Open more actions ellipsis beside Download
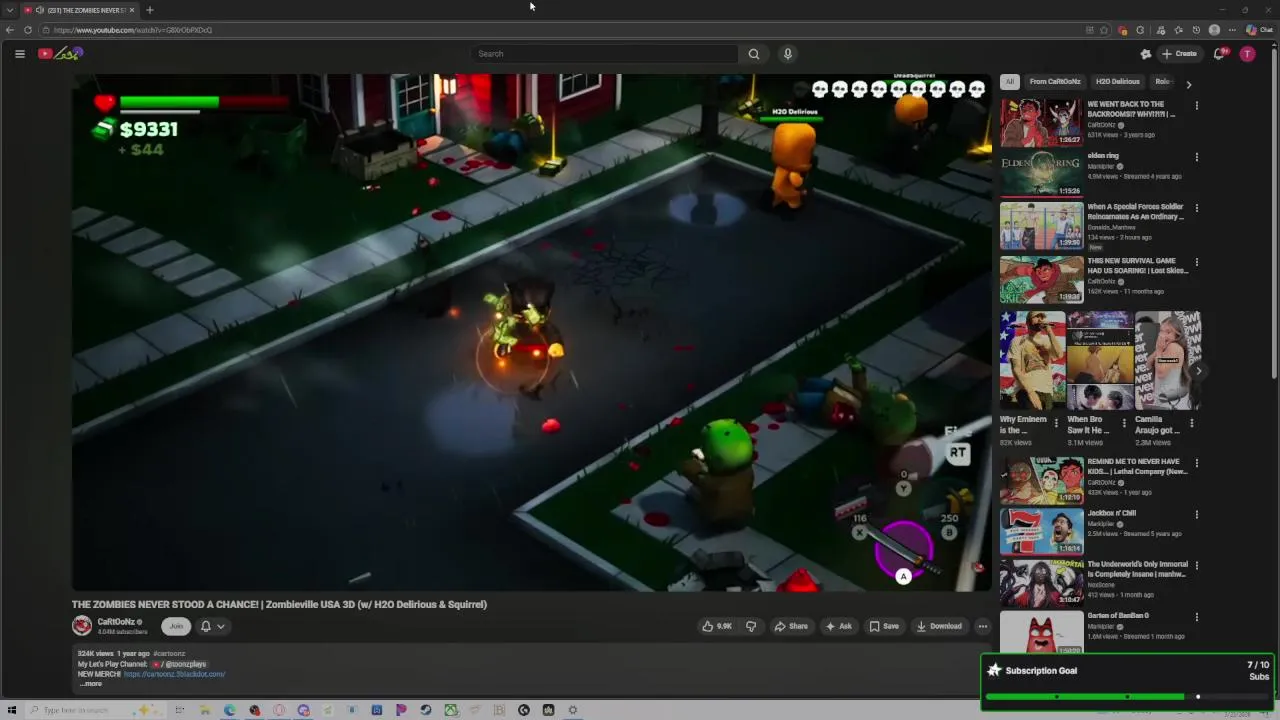The width and height of the screenshot is (1280, 720). 982,626
